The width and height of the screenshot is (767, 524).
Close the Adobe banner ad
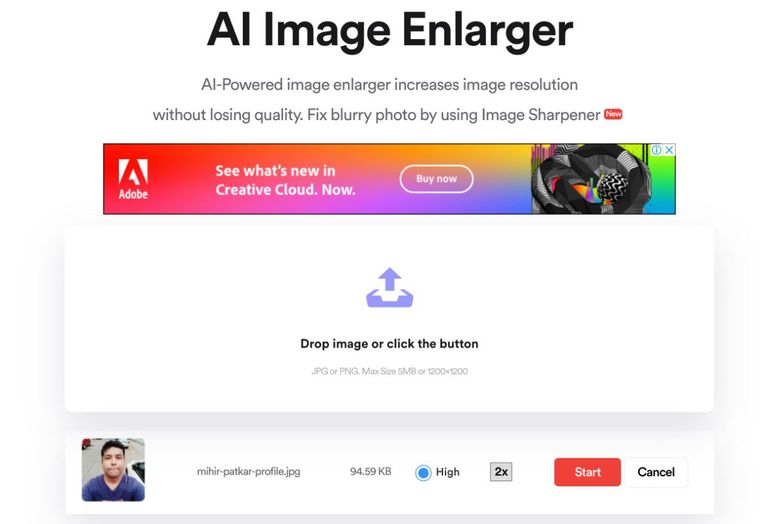tap(669, 150)
